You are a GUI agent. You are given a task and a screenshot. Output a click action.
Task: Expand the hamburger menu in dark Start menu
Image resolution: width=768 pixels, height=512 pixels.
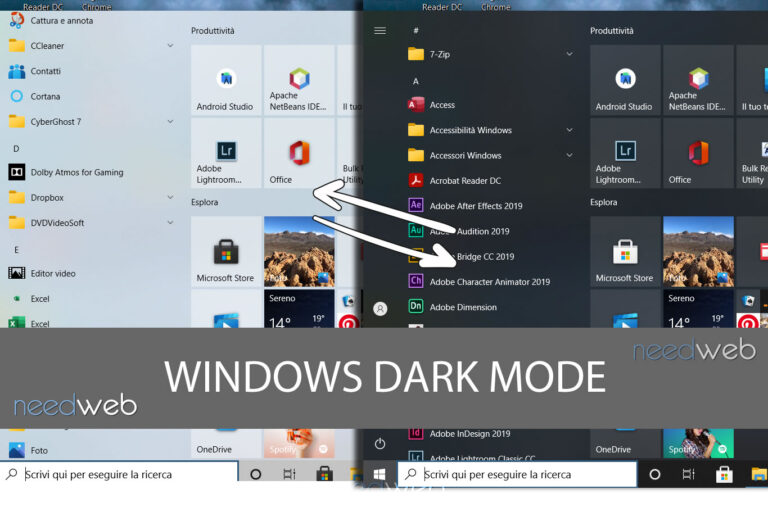[x=380, y=31]
